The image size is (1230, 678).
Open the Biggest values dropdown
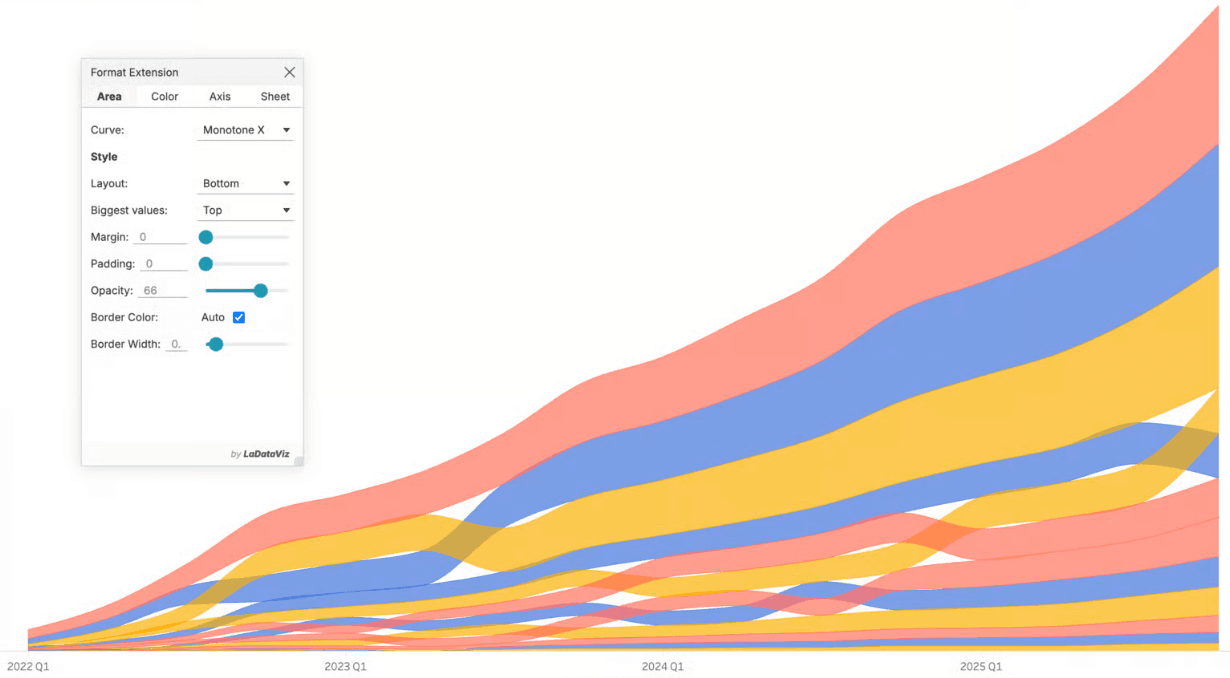[x=246, y=211]
